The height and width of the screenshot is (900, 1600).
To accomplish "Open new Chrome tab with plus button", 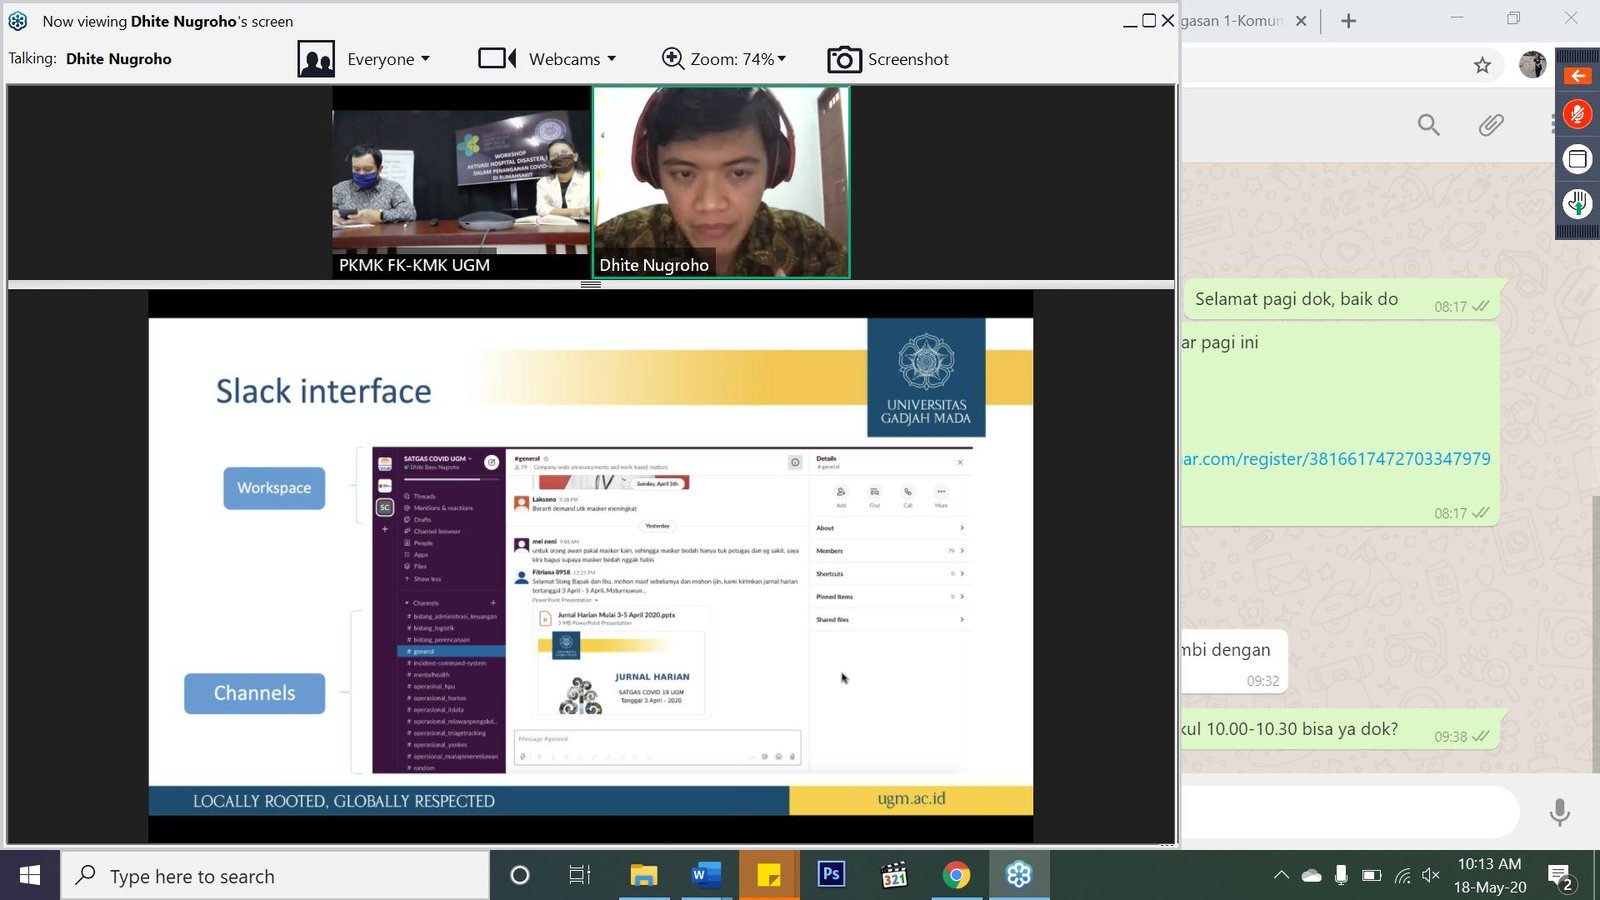I will pyautogui.click(x=1348, y=21).
